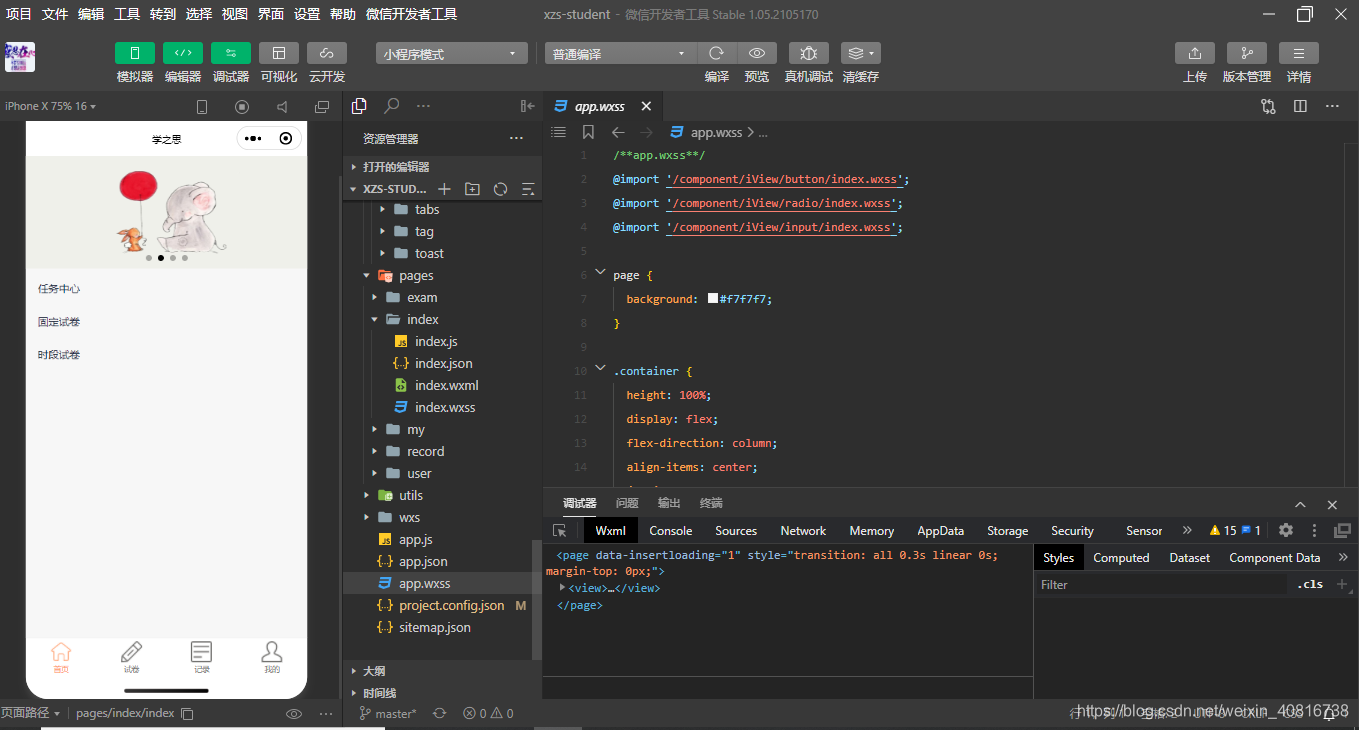Viewport: 1359px width, 730px height.
Task: Click the 我的 tab in simulator
Action: click(x=272, y=657)
